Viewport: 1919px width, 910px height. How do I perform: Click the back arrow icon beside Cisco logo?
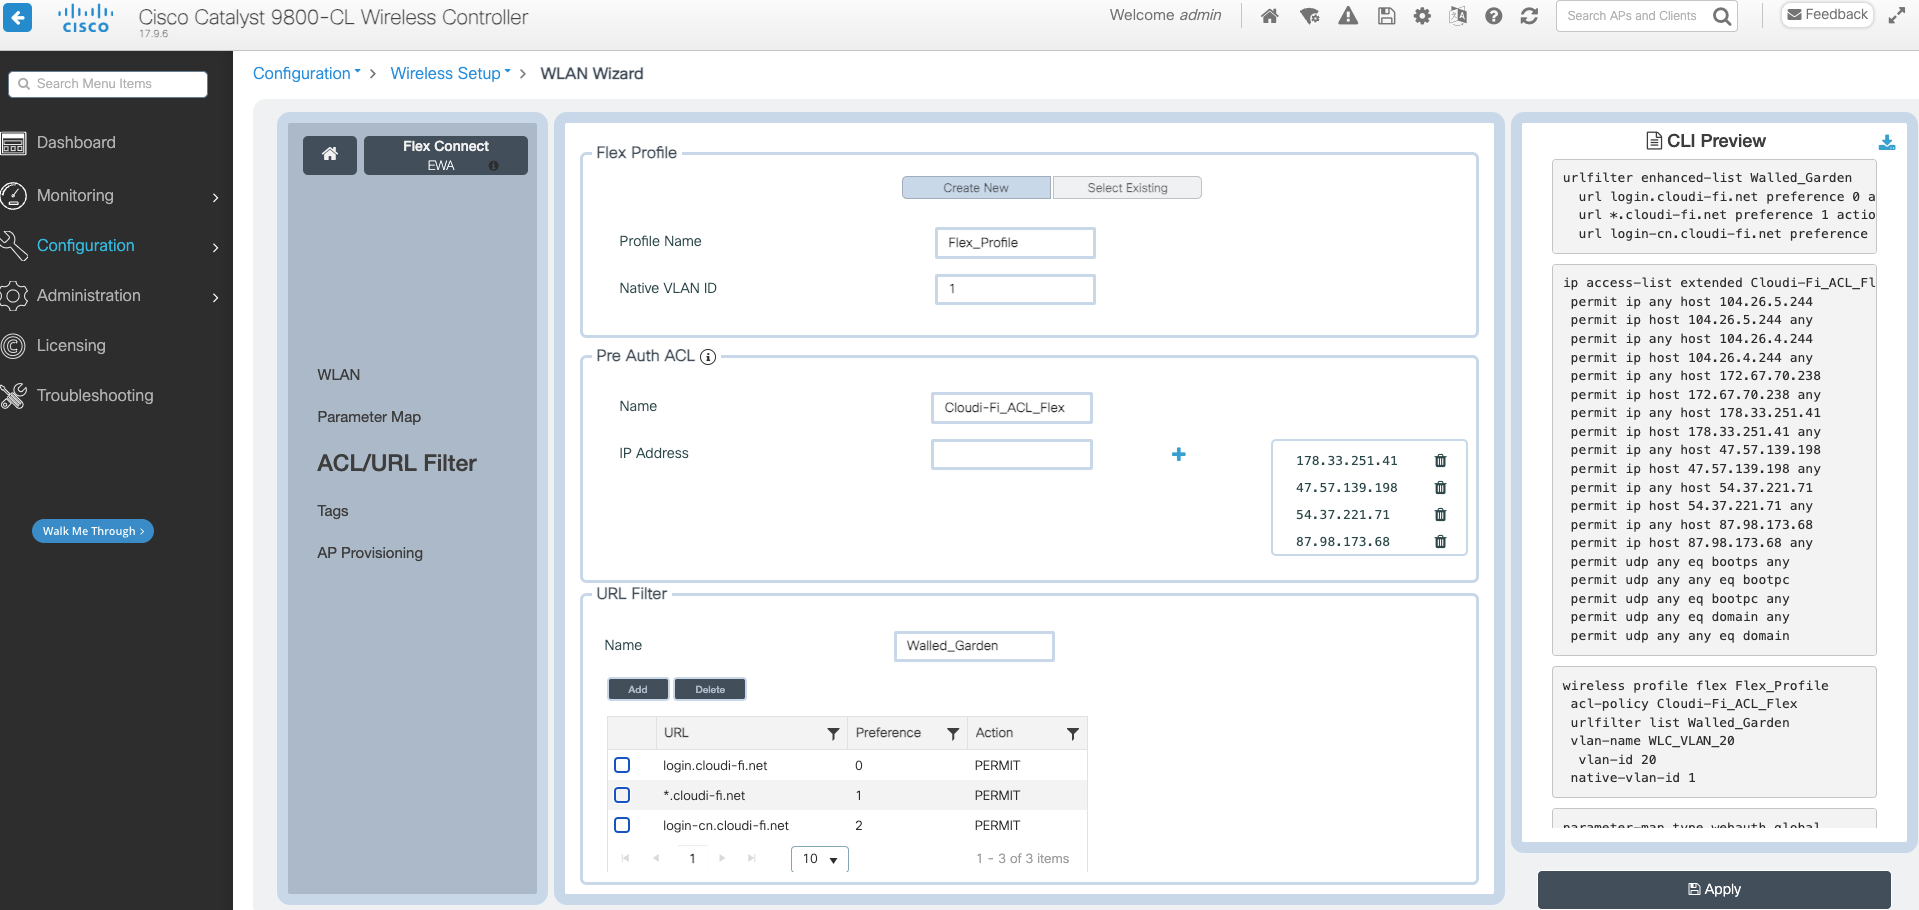tap(17, 17)
